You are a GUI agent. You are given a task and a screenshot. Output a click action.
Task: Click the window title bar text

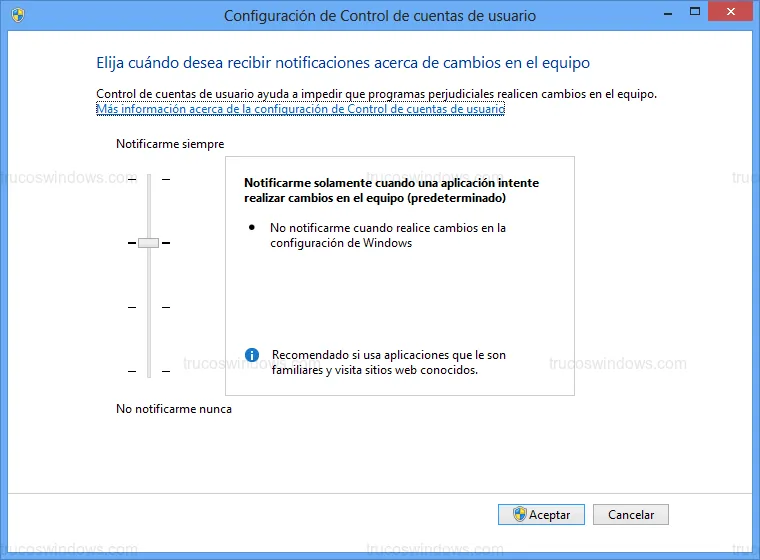coord(379,16)
